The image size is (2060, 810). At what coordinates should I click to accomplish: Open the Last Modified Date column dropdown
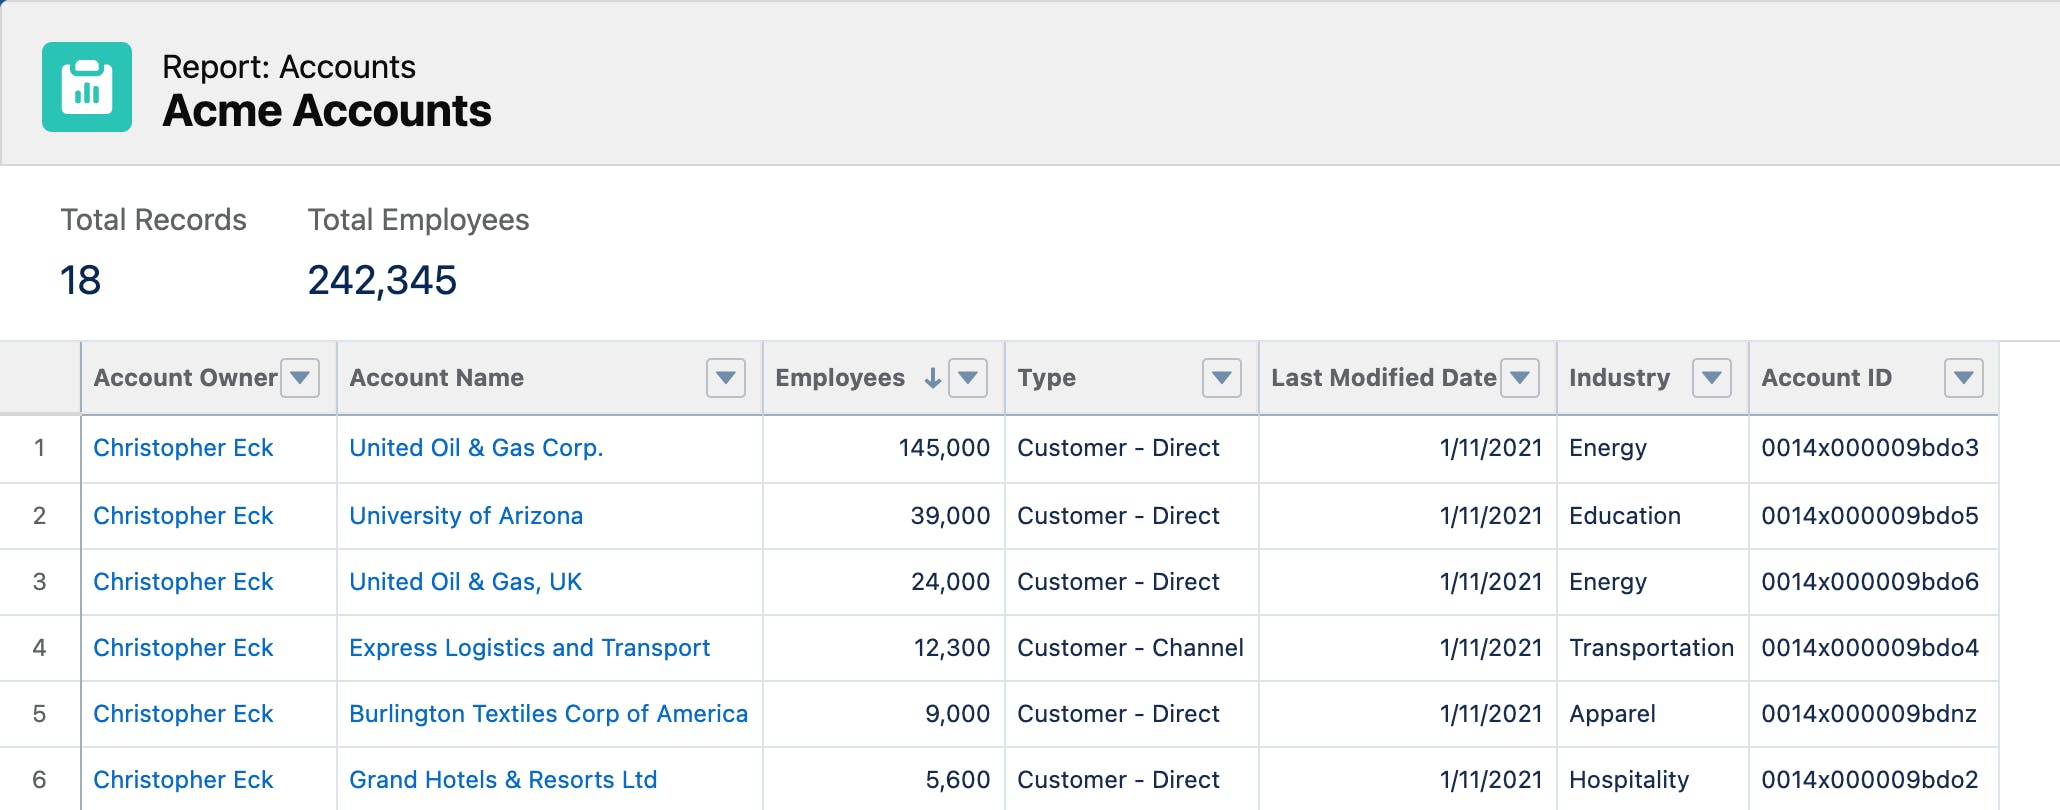(1520, 378)
